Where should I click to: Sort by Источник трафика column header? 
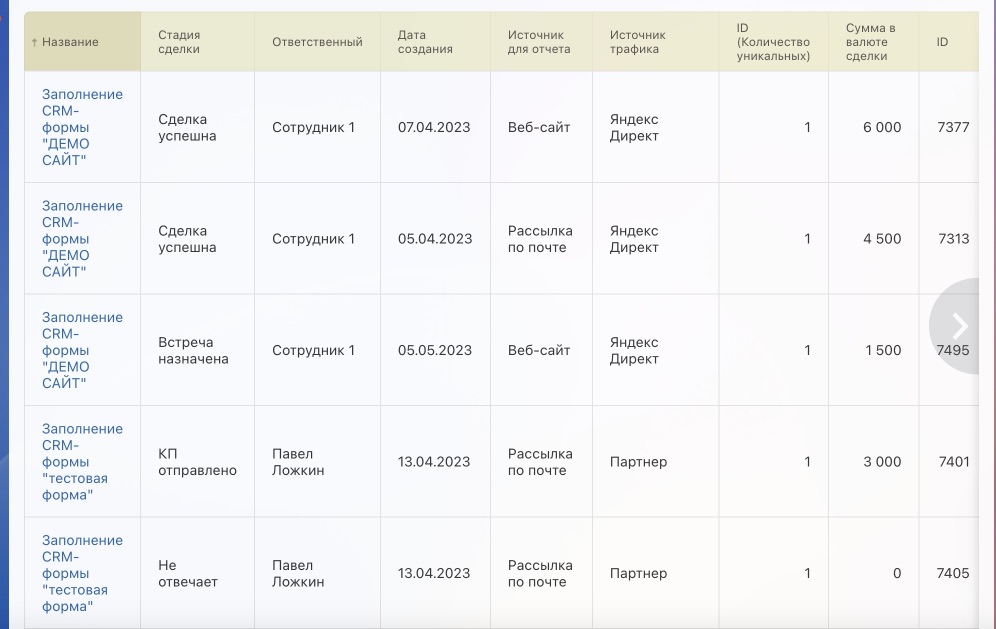click(638, 42)
